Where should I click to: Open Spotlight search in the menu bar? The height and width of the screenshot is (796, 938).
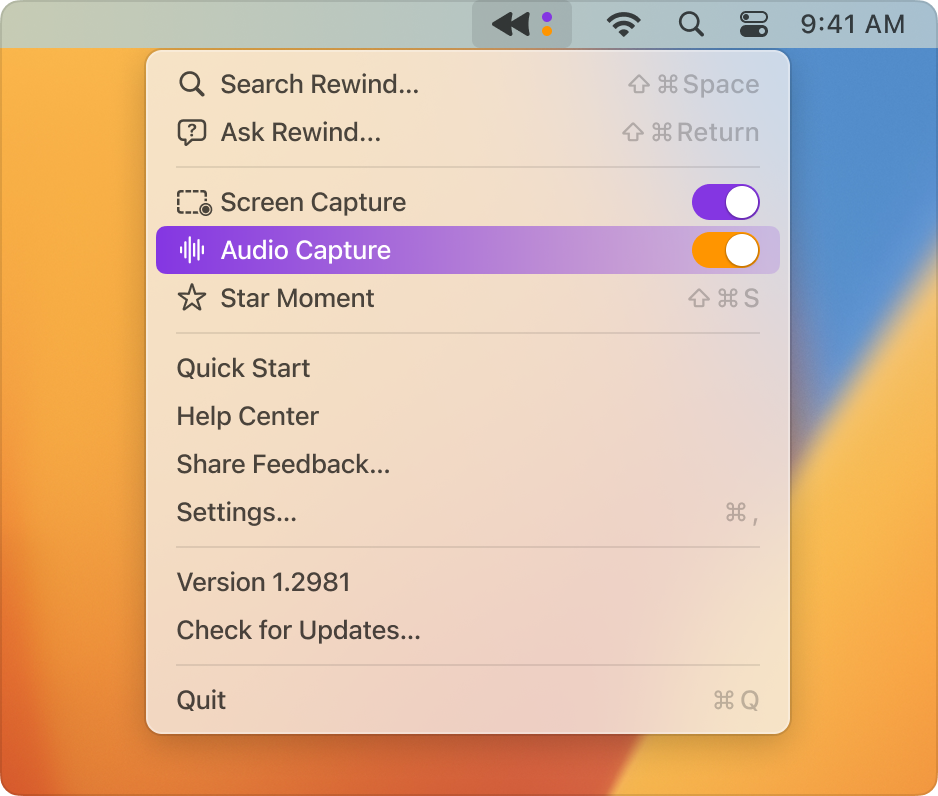click(x=691, y=24)
